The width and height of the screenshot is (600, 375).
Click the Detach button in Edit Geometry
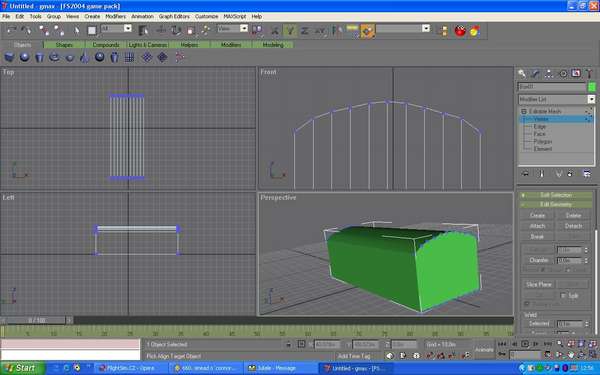point(573,226)
